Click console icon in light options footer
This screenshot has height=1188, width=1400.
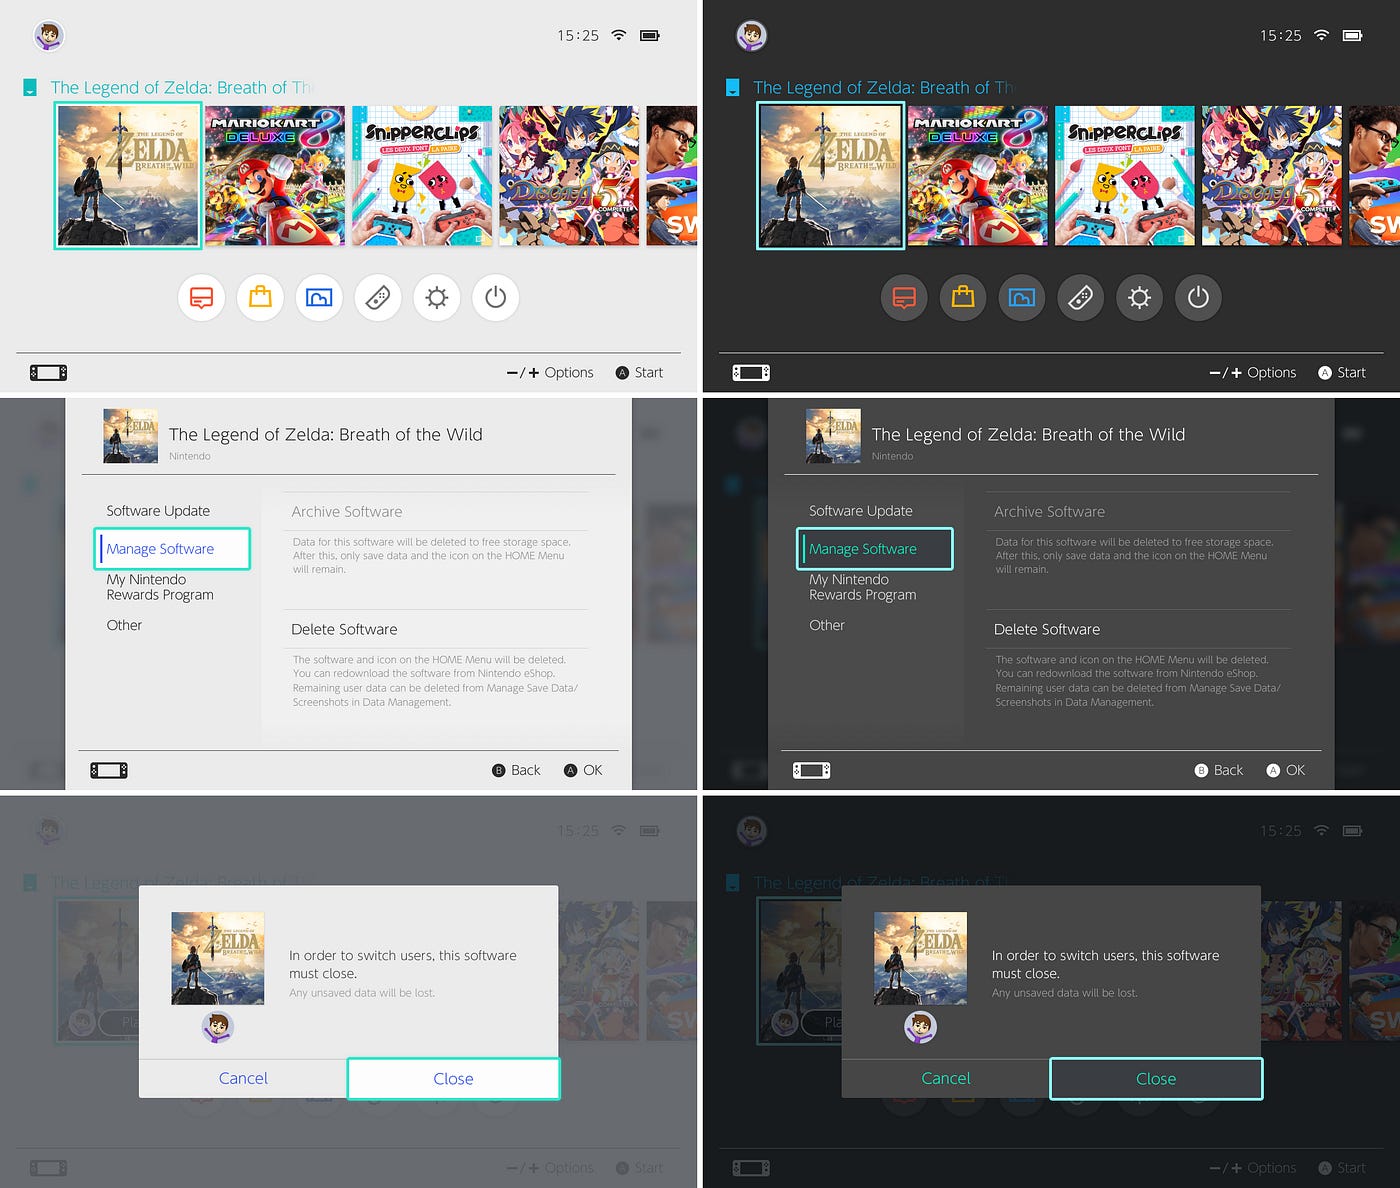pos(109,770)
